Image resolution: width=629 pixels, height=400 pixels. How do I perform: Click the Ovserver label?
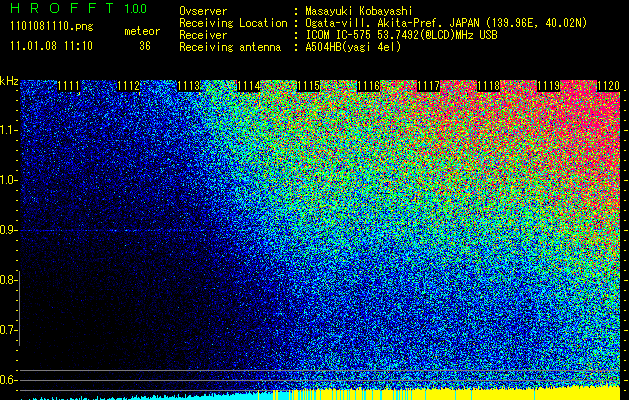coord(203,12)
